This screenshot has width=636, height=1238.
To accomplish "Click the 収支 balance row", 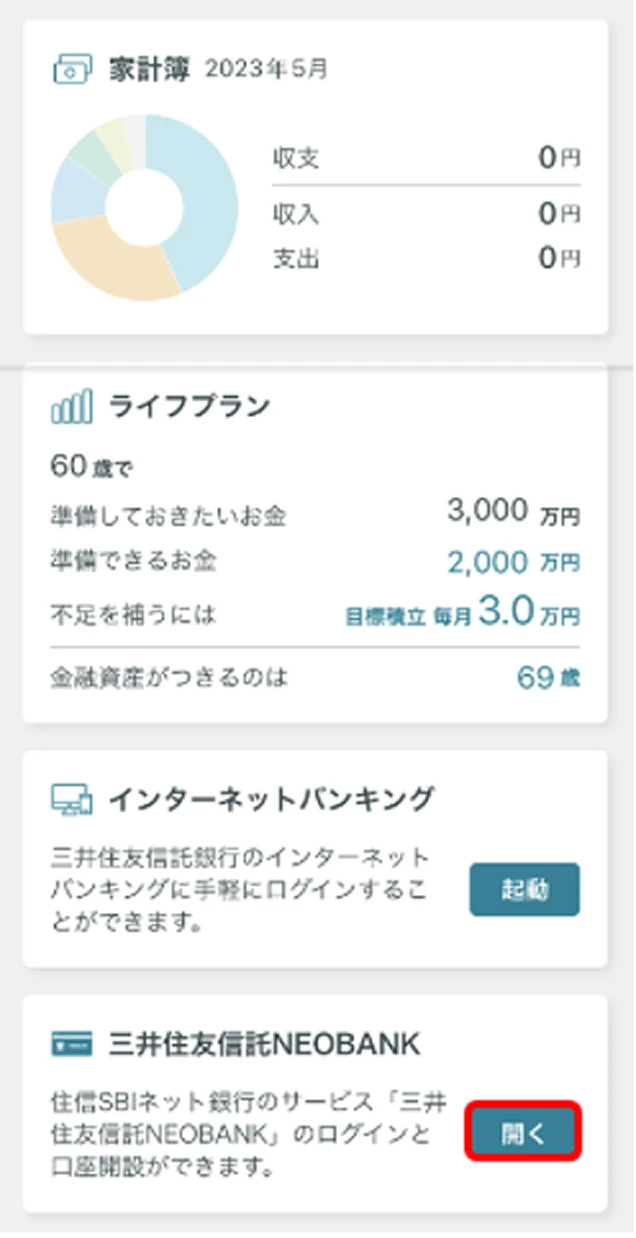I will [425, 158].
